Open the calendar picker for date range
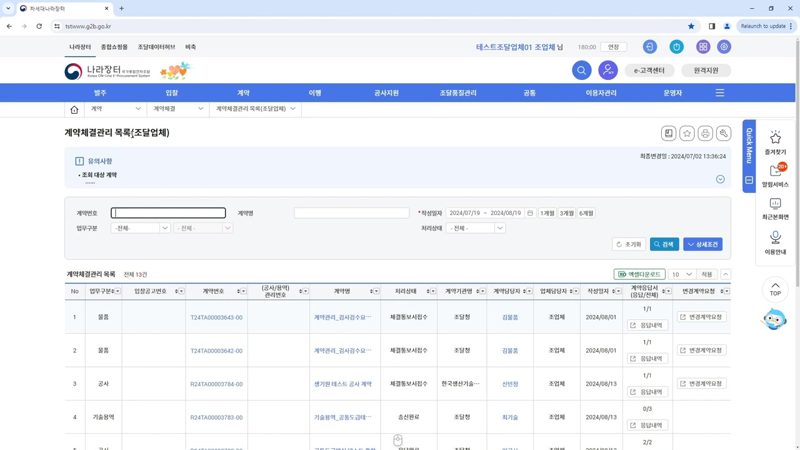Screen dimensions: 800x450 530,213
